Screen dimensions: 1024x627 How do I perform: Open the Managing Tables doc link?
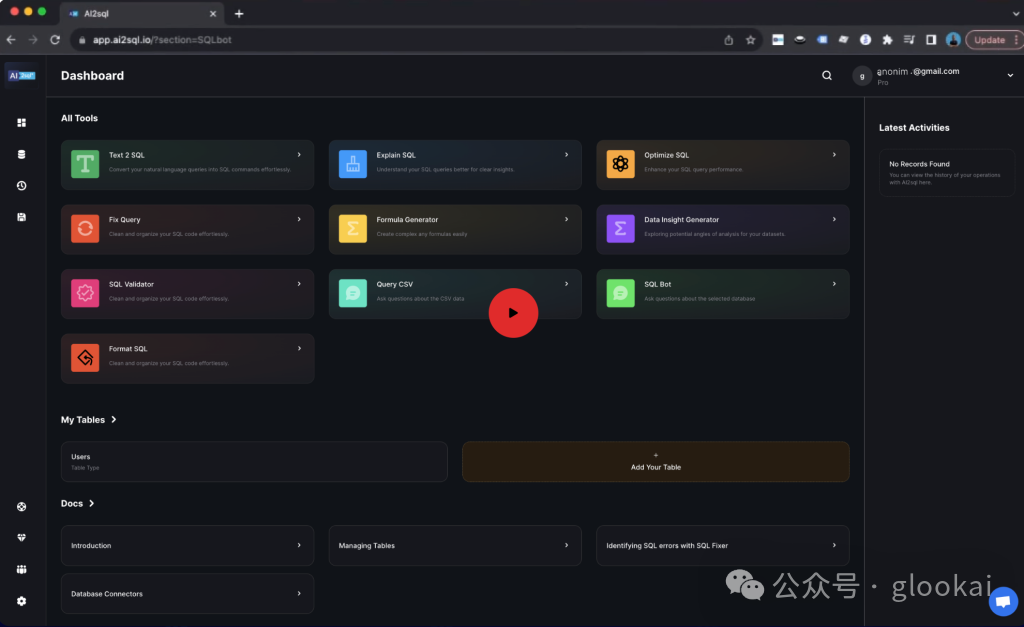coord(455,545)
